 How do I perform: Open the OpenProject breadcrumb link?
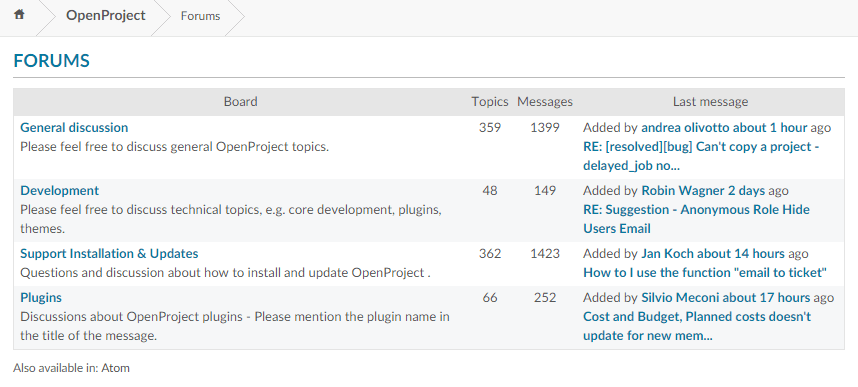(x=106, y=15)
